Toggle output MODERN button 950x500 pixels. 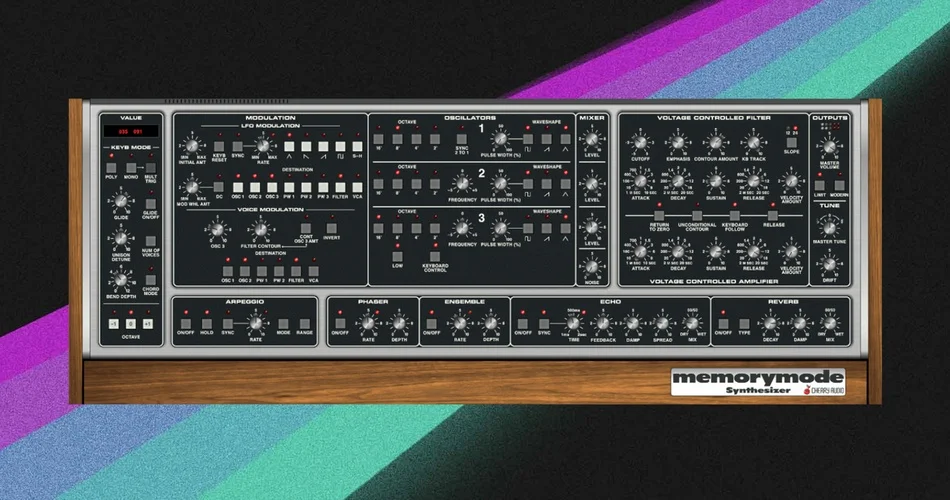click(839, 185)
